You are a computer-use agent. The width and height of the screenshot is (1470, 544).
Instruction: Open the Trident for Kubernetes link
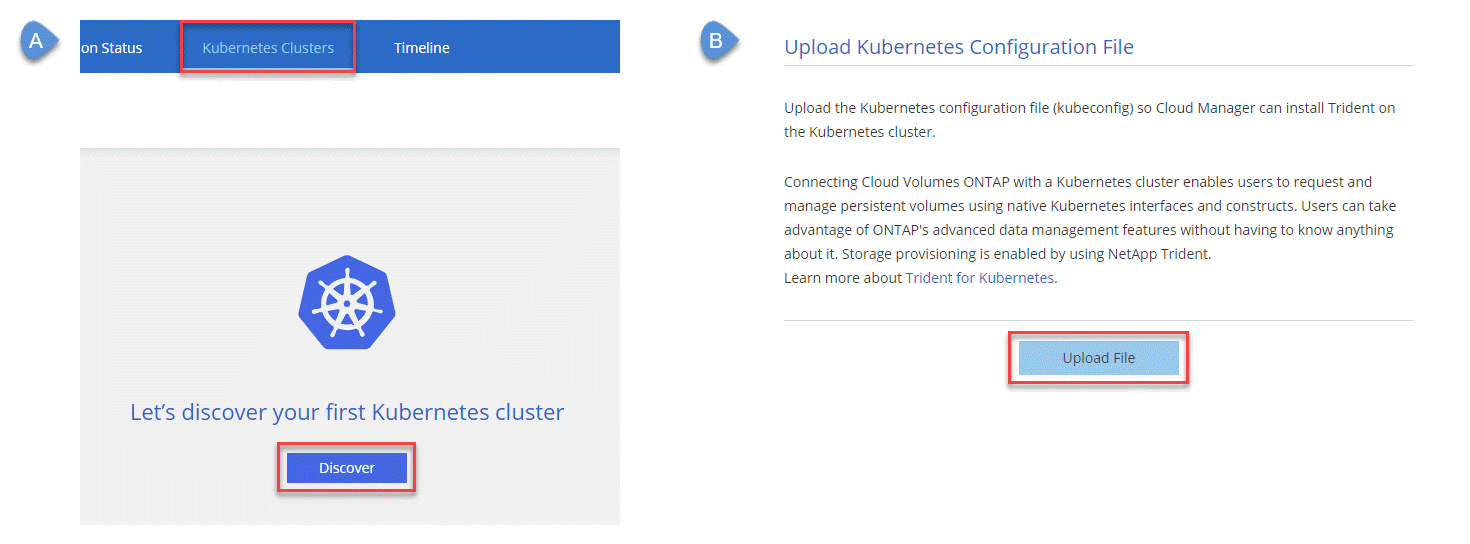980,278
